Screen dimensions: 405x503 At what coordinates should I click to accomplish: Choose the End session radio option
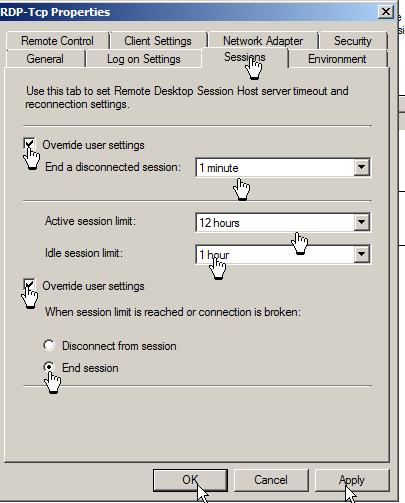[x=49, y=367]
